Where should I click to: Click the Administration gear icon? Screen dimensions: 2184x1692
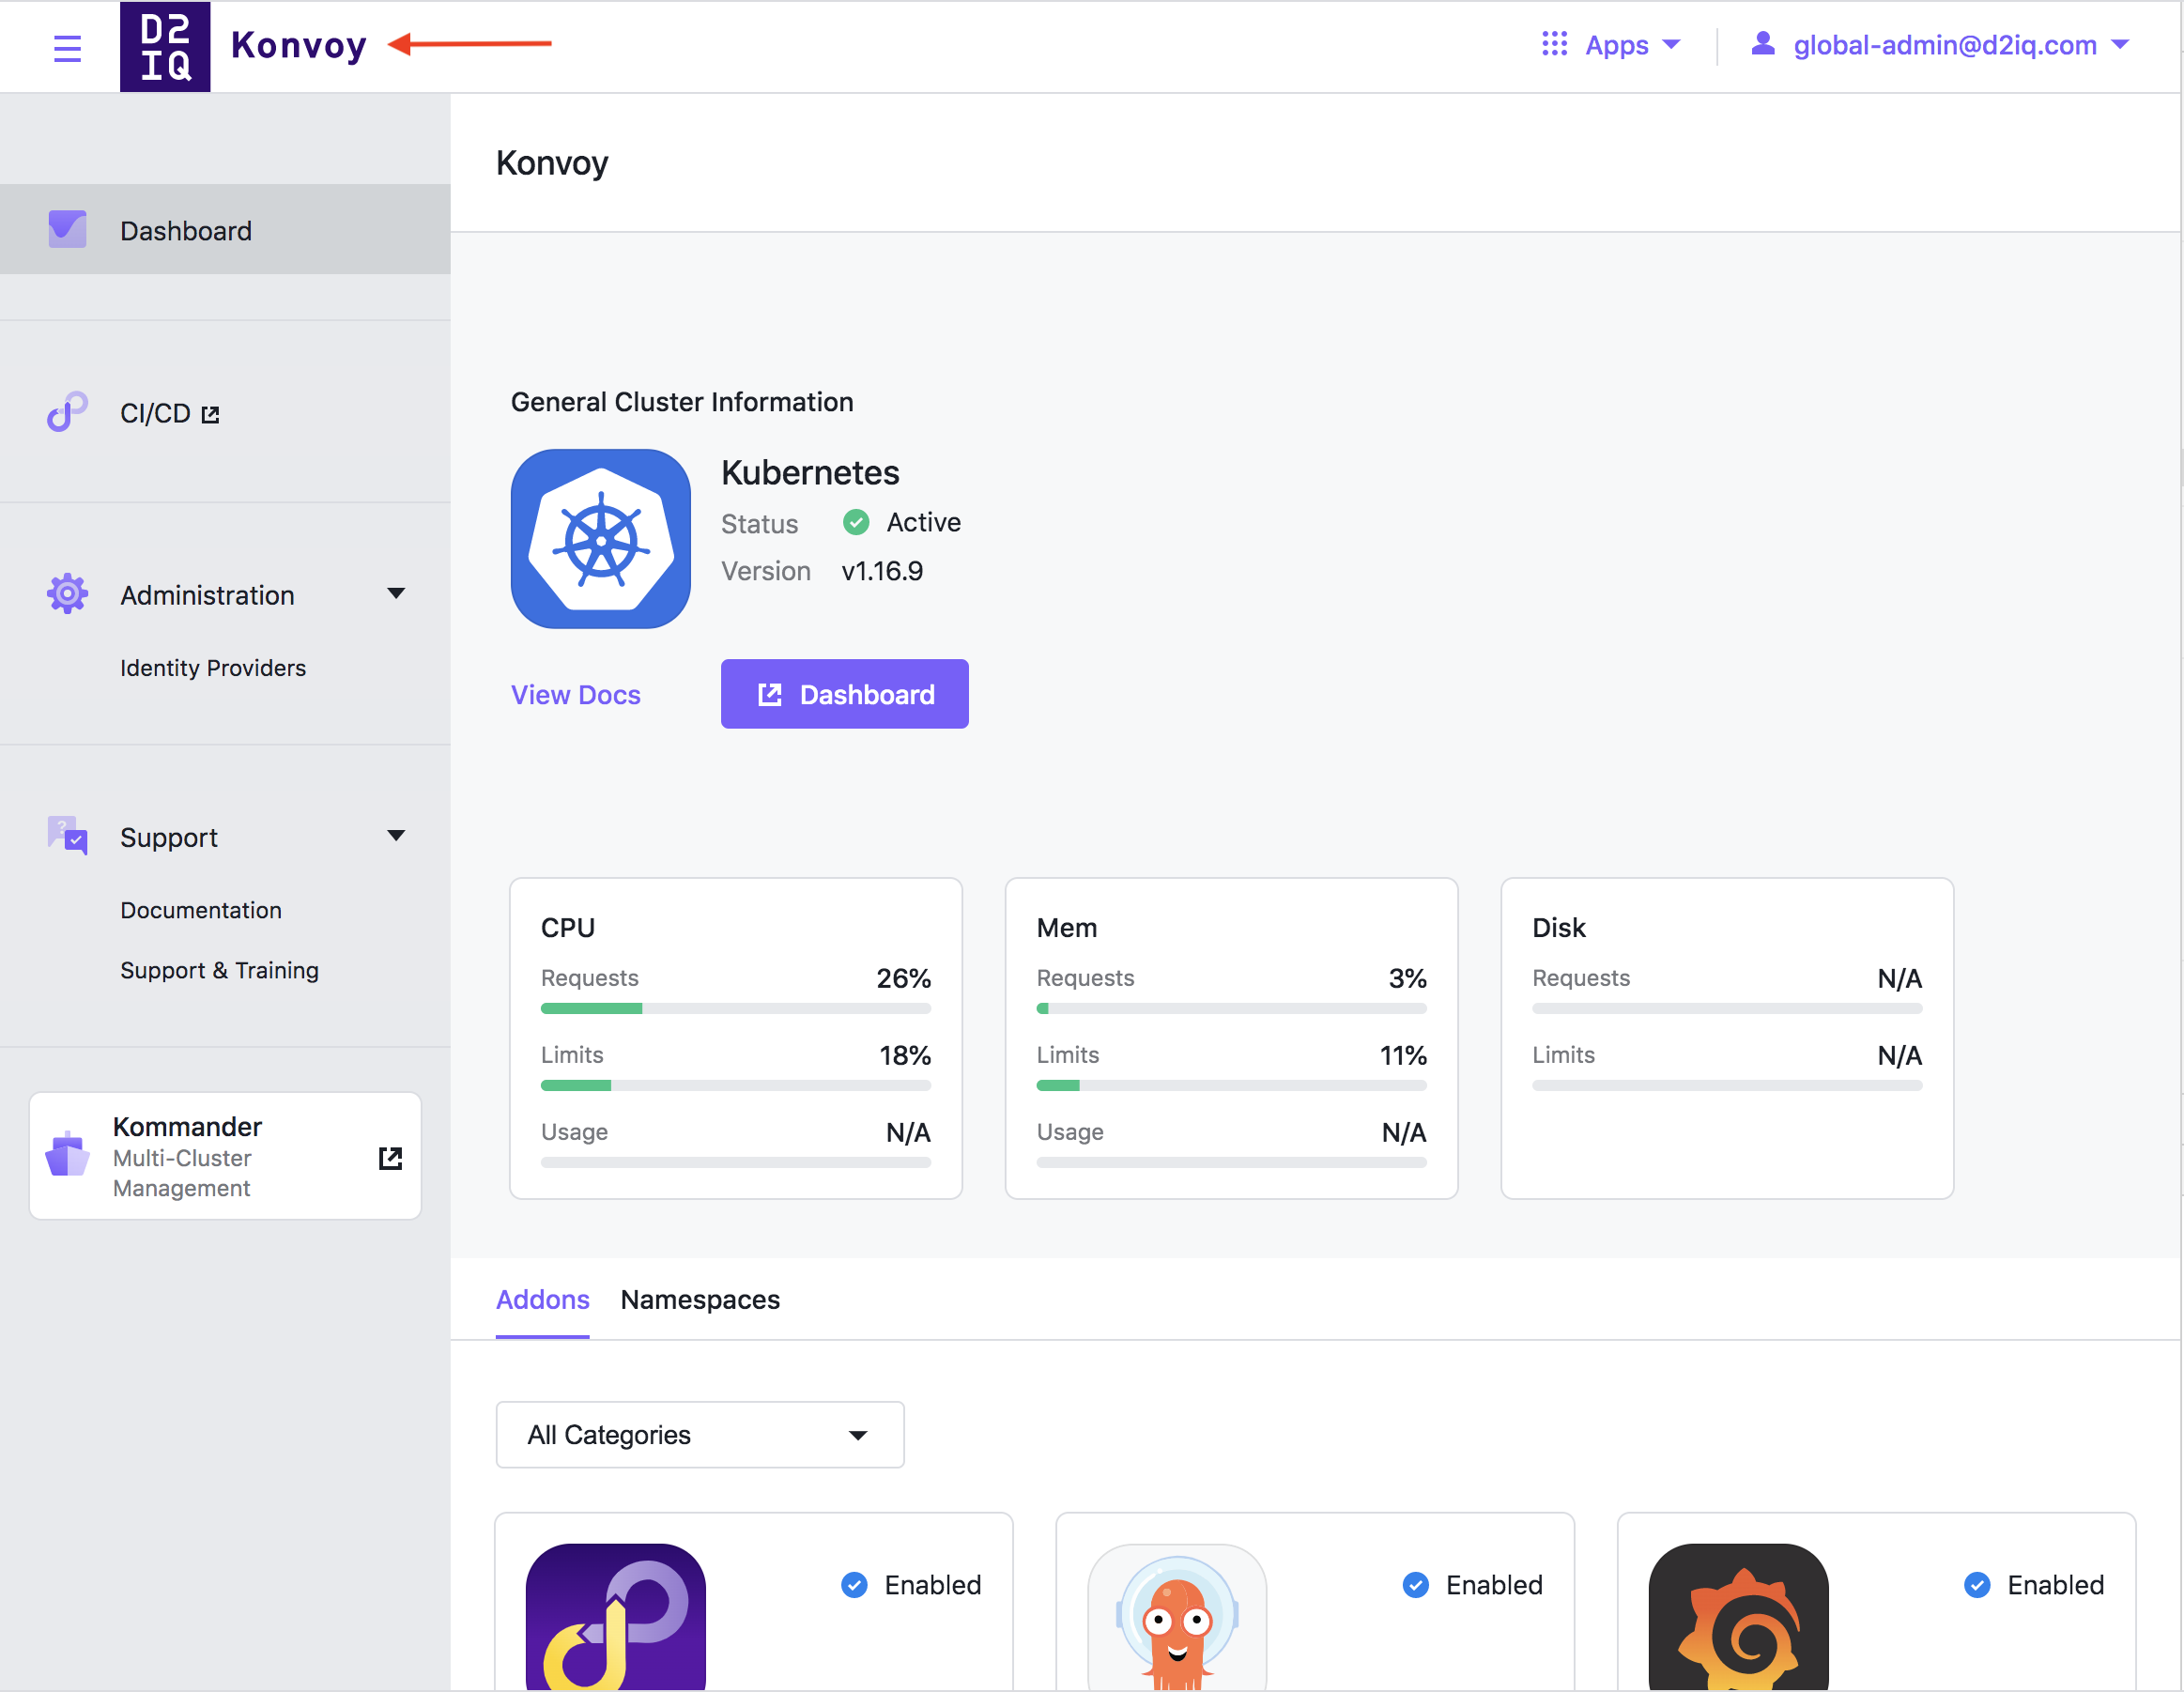point(67,594)
